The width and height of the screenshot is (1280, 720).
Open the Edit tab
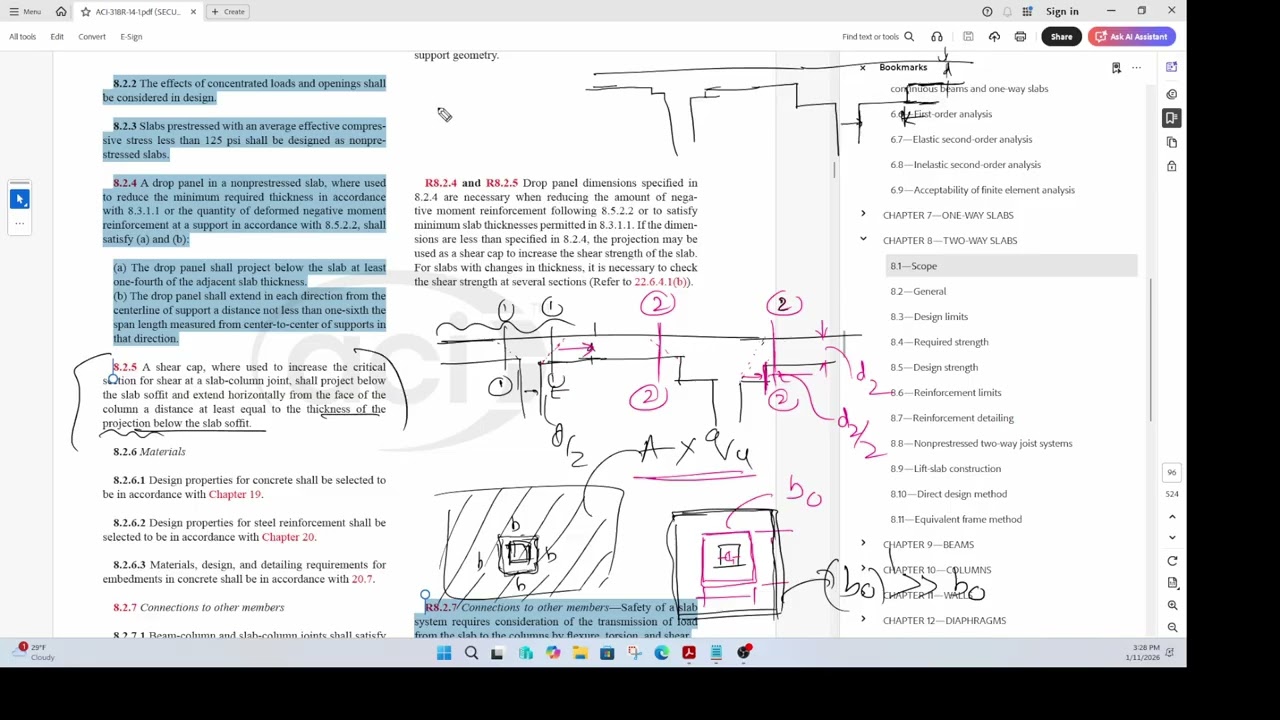click(57, 36)
